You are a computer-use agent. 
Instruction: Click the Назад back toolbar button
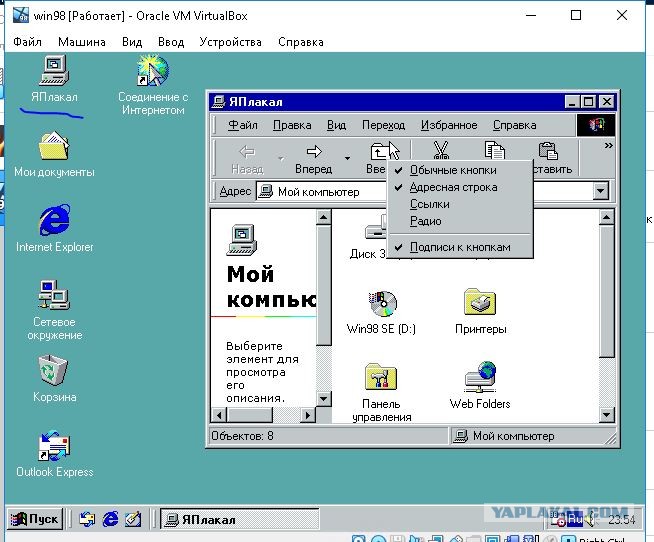pos(247,159)
